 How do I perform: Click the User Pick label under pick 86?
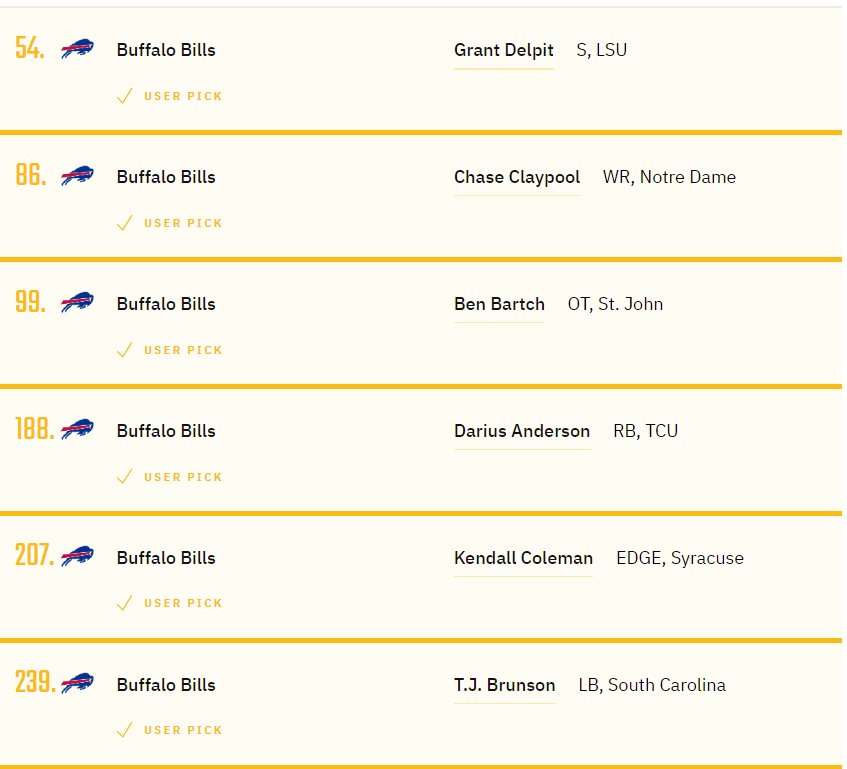[x=183, y=223]
